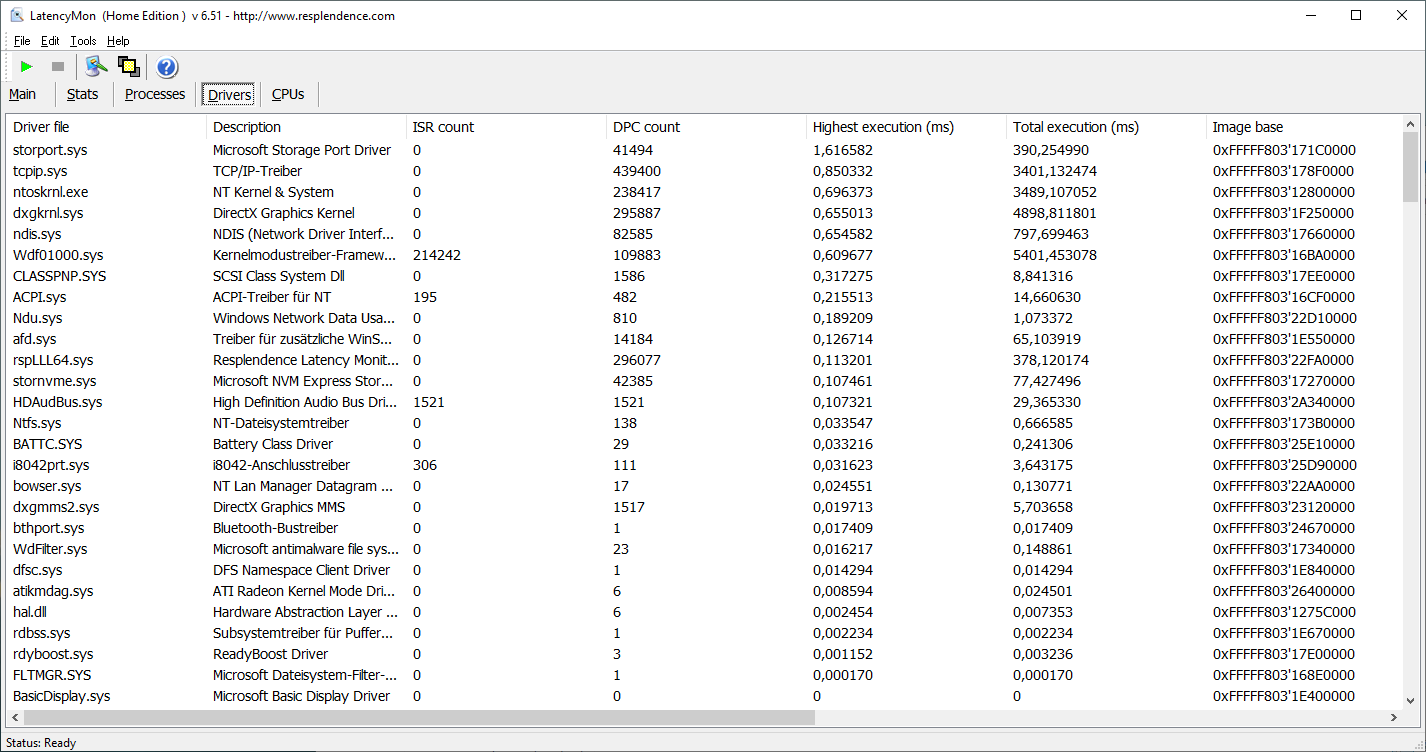Select the rdyboost.sys driver row
This screenshot has width=1426, height=752.
[x=704, y=654]
